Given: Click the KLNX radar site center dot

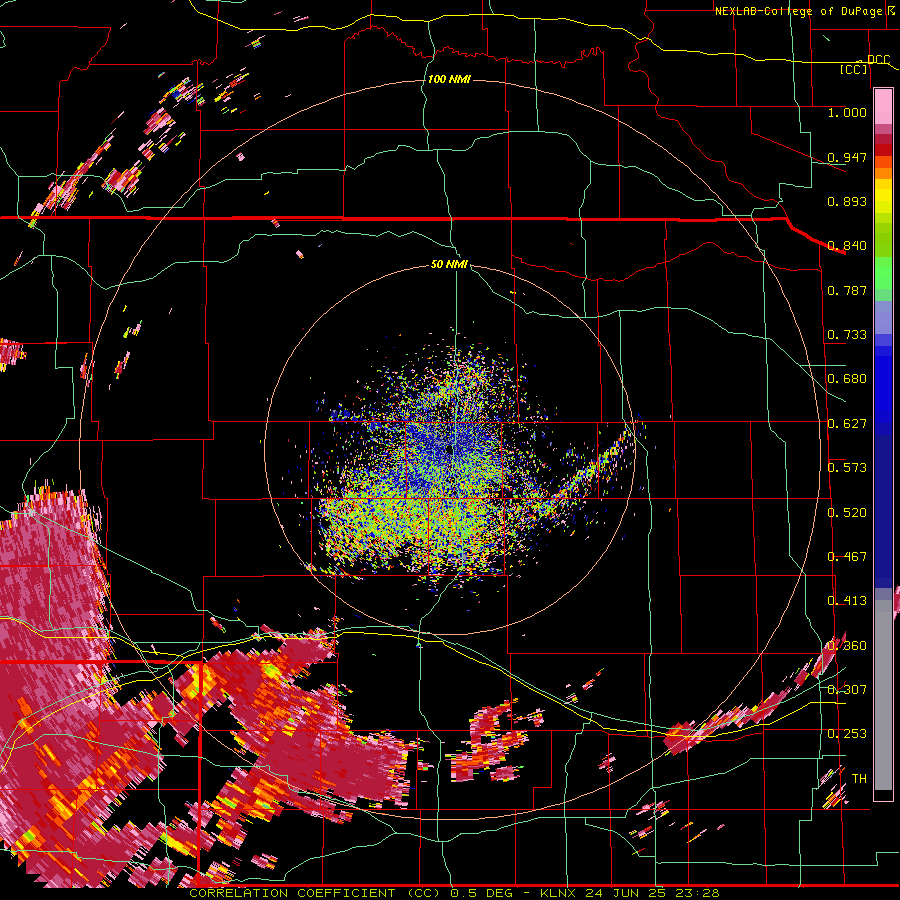Looking at the screenshot, I should coord(449,450).
